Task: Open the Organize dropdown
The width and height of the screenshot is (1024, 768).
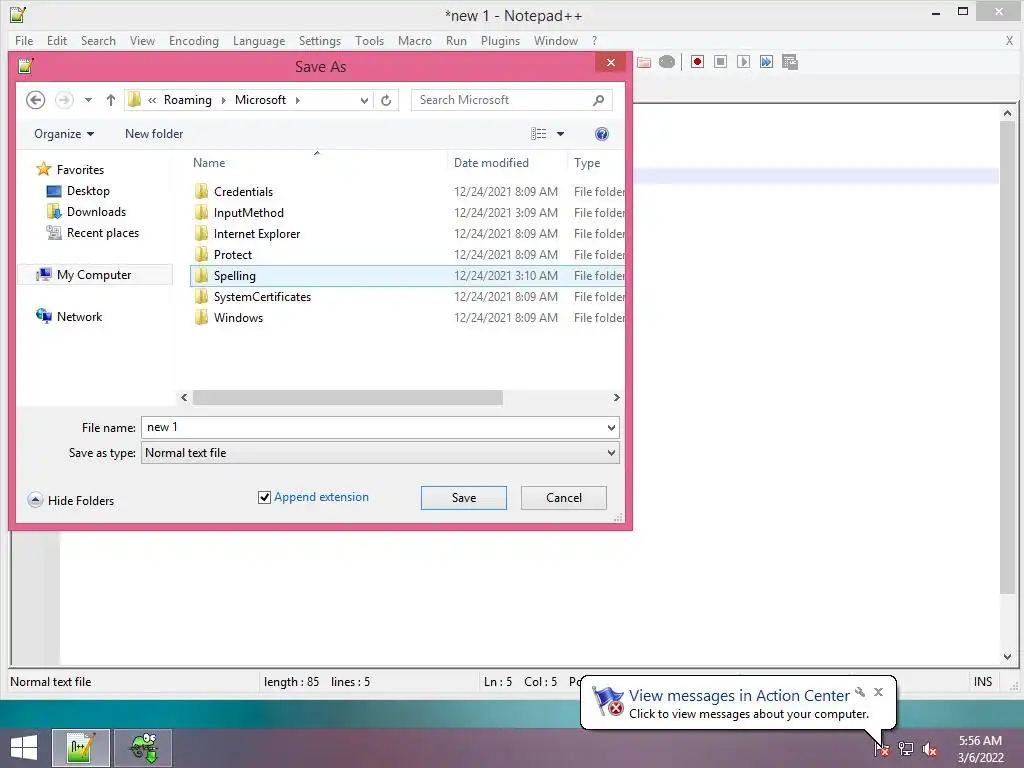Action: [64, 134]
